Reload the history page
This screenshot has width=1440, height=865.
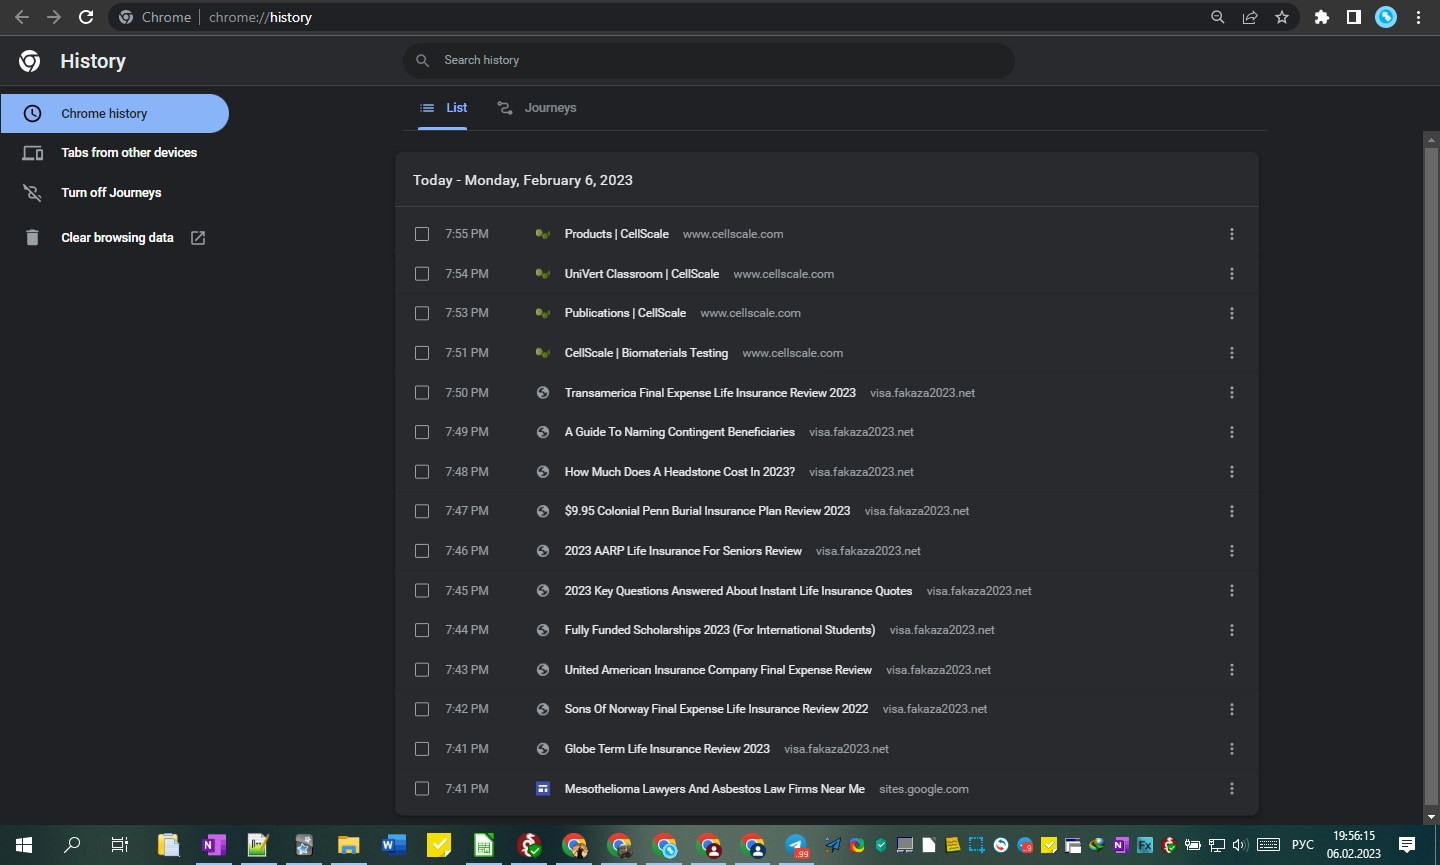(86, 17)
